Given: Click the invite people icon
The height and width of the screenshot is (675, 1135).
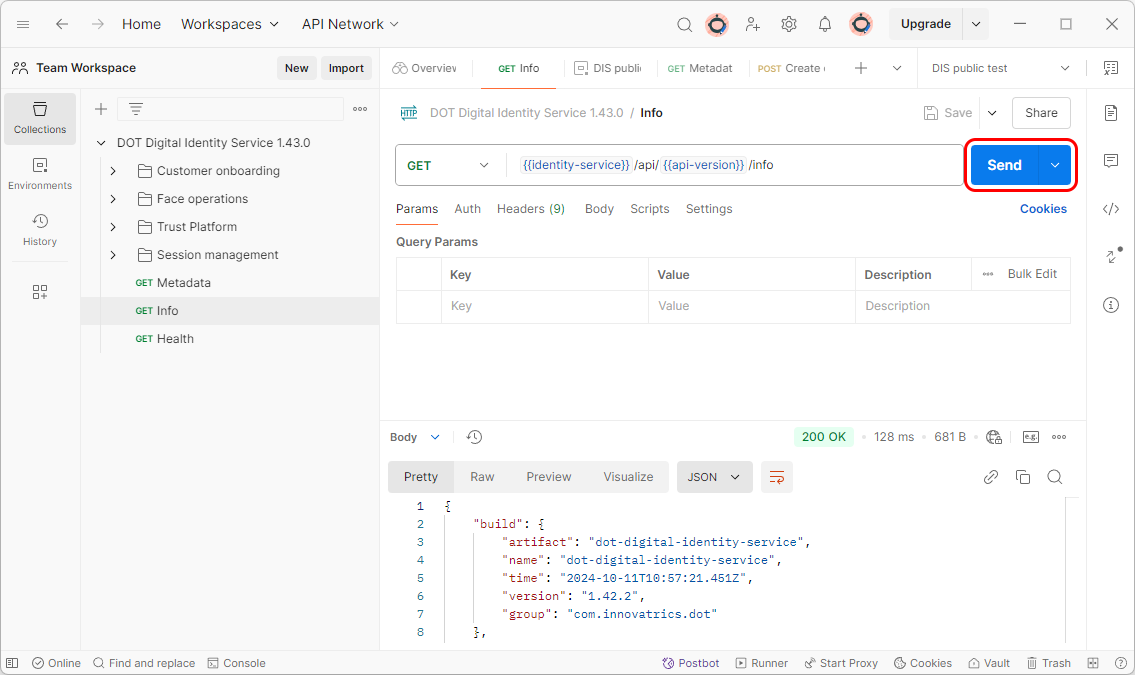Looking at the screenshot, I should (x=753, y=25).
